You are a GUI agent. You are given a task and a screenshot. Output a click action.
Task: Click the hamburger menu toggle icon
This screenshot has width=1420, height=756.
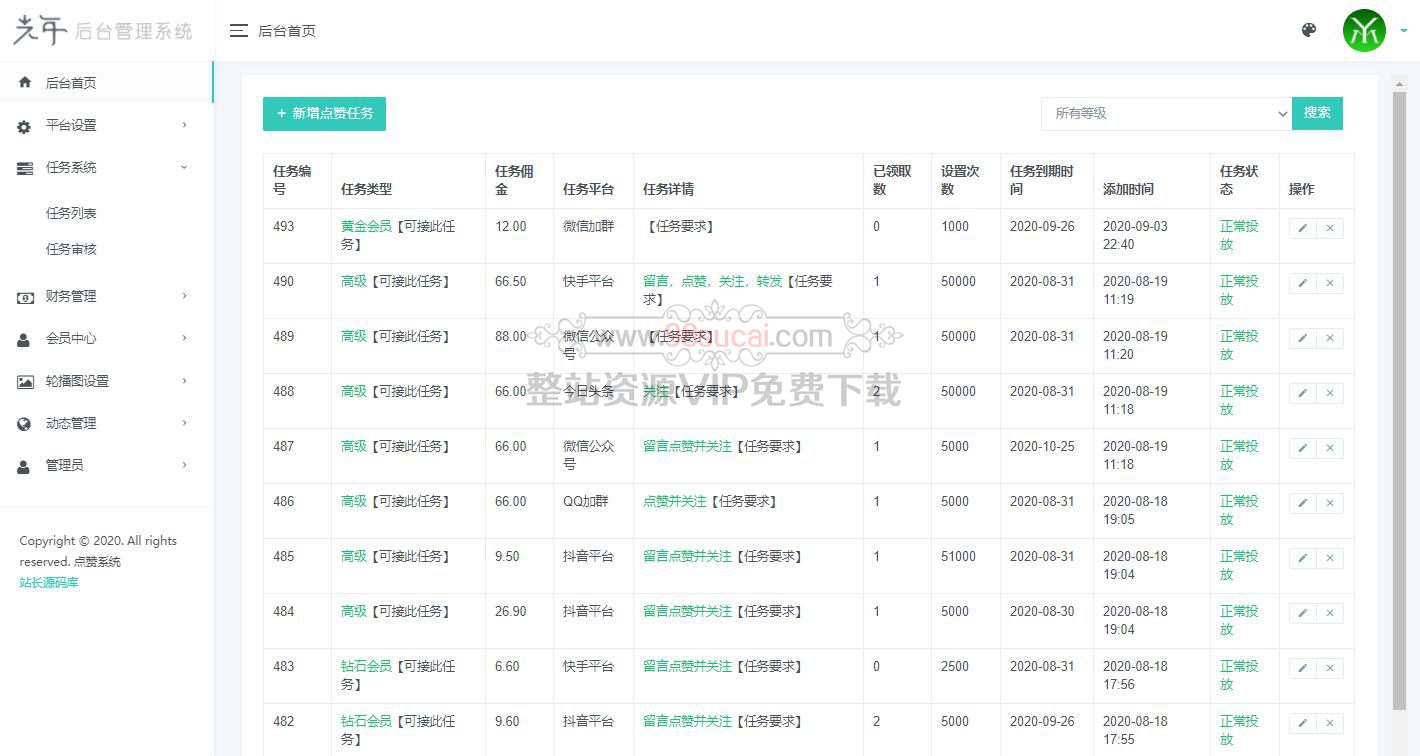238,31
